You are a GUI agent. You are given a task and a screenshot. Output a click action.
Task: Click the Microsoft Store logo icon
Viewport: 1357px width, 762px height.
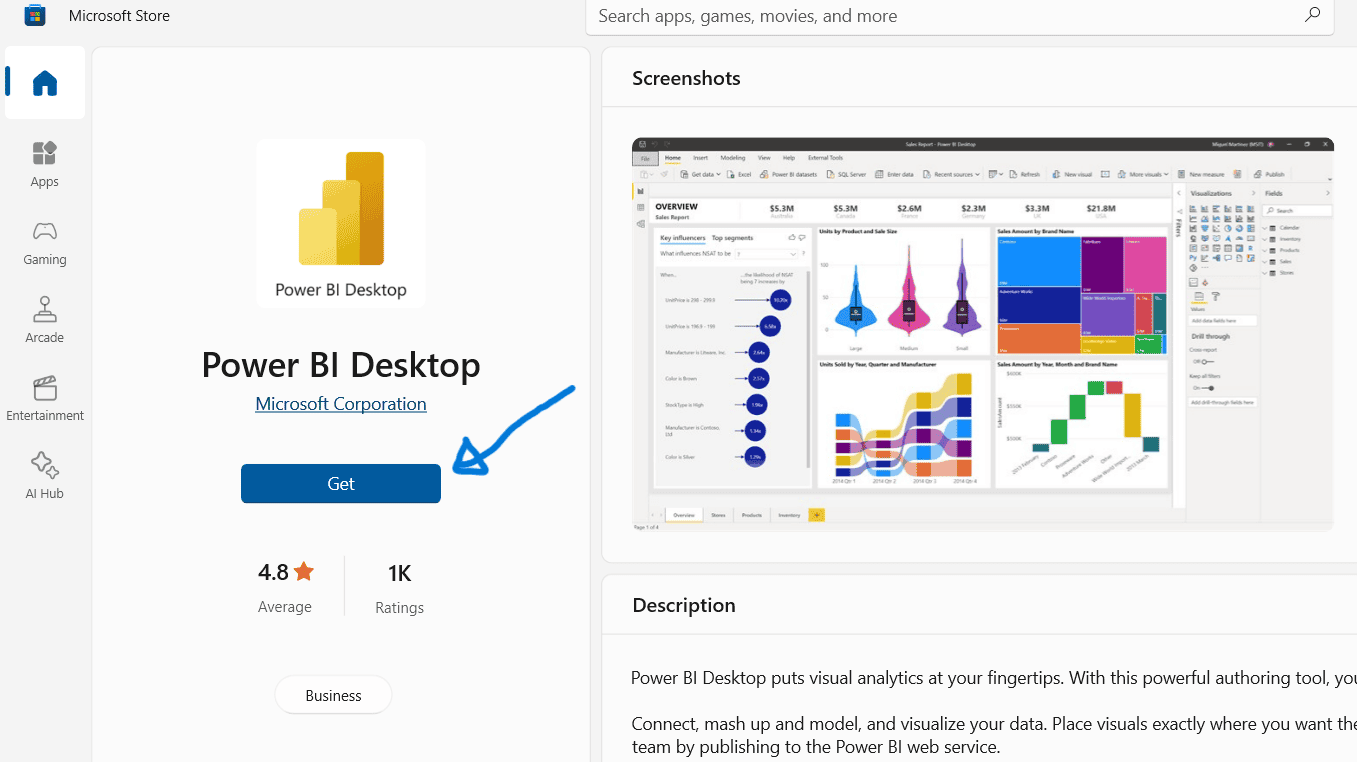tap(35, 15)
